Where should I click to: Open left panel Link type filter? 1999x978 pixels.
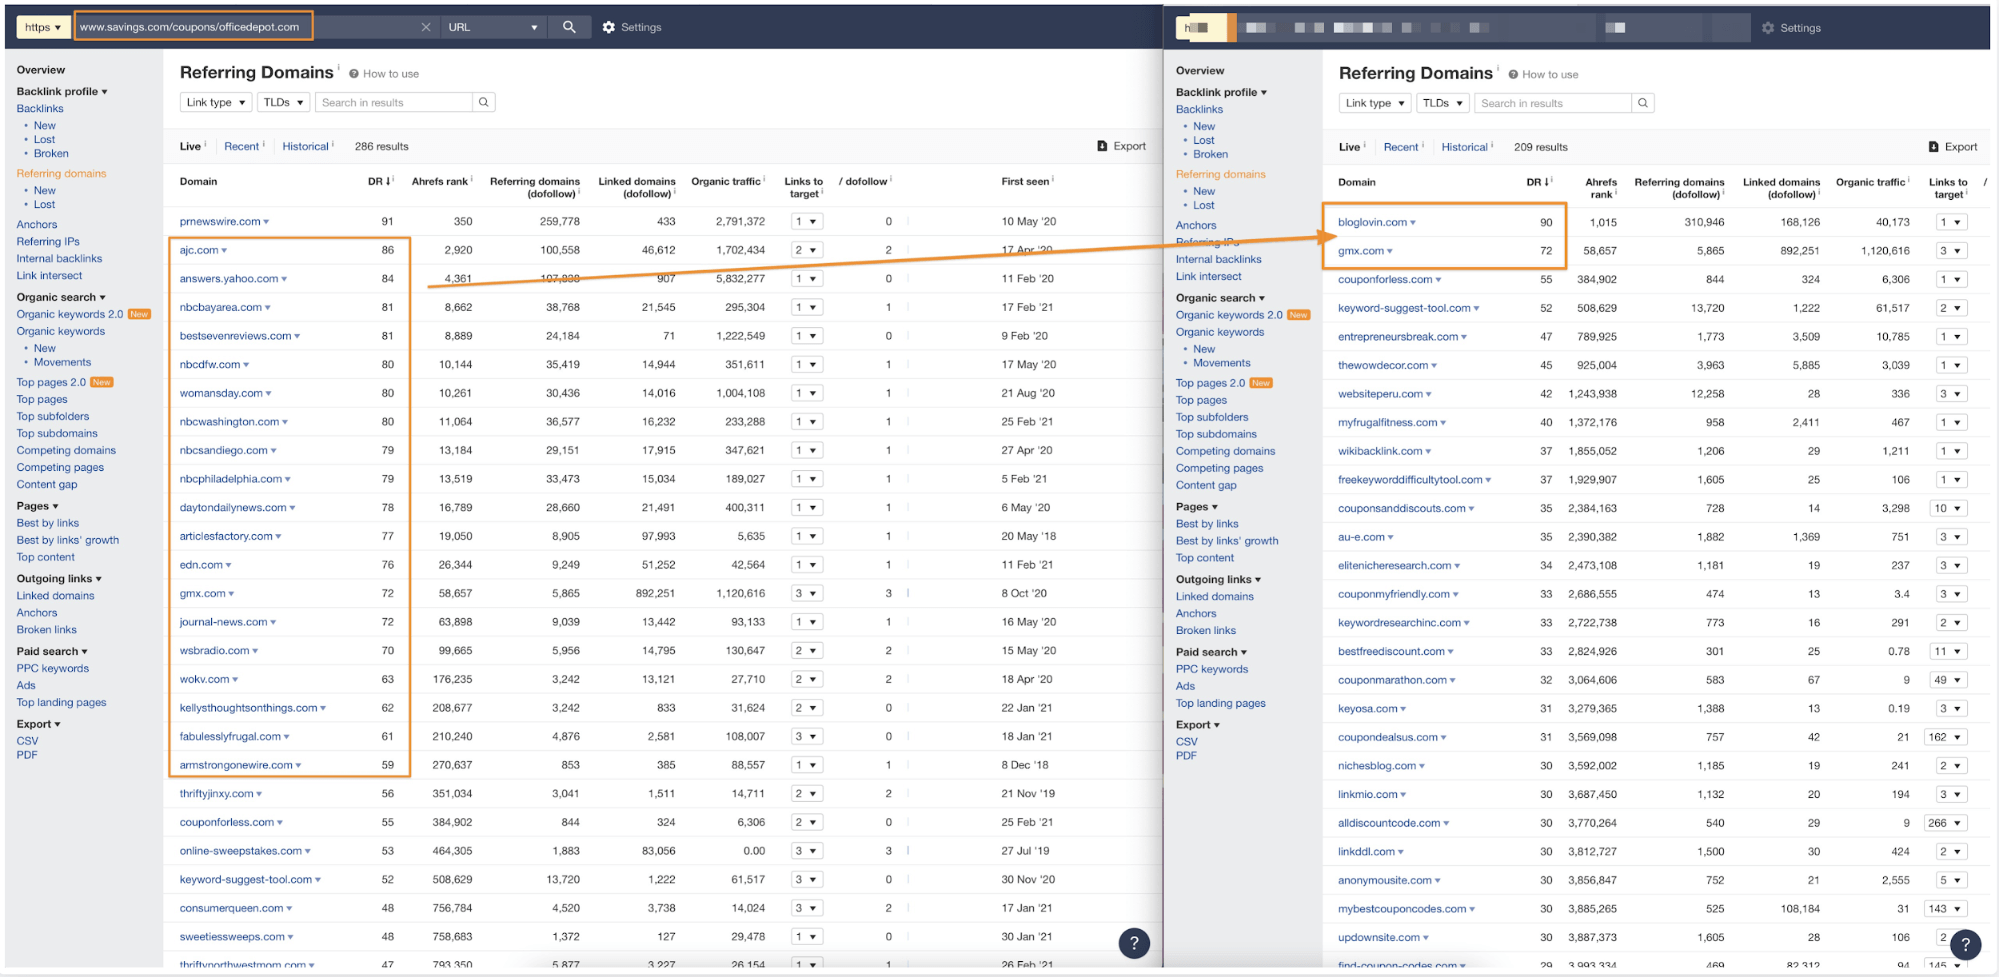(x=216, y=102)
